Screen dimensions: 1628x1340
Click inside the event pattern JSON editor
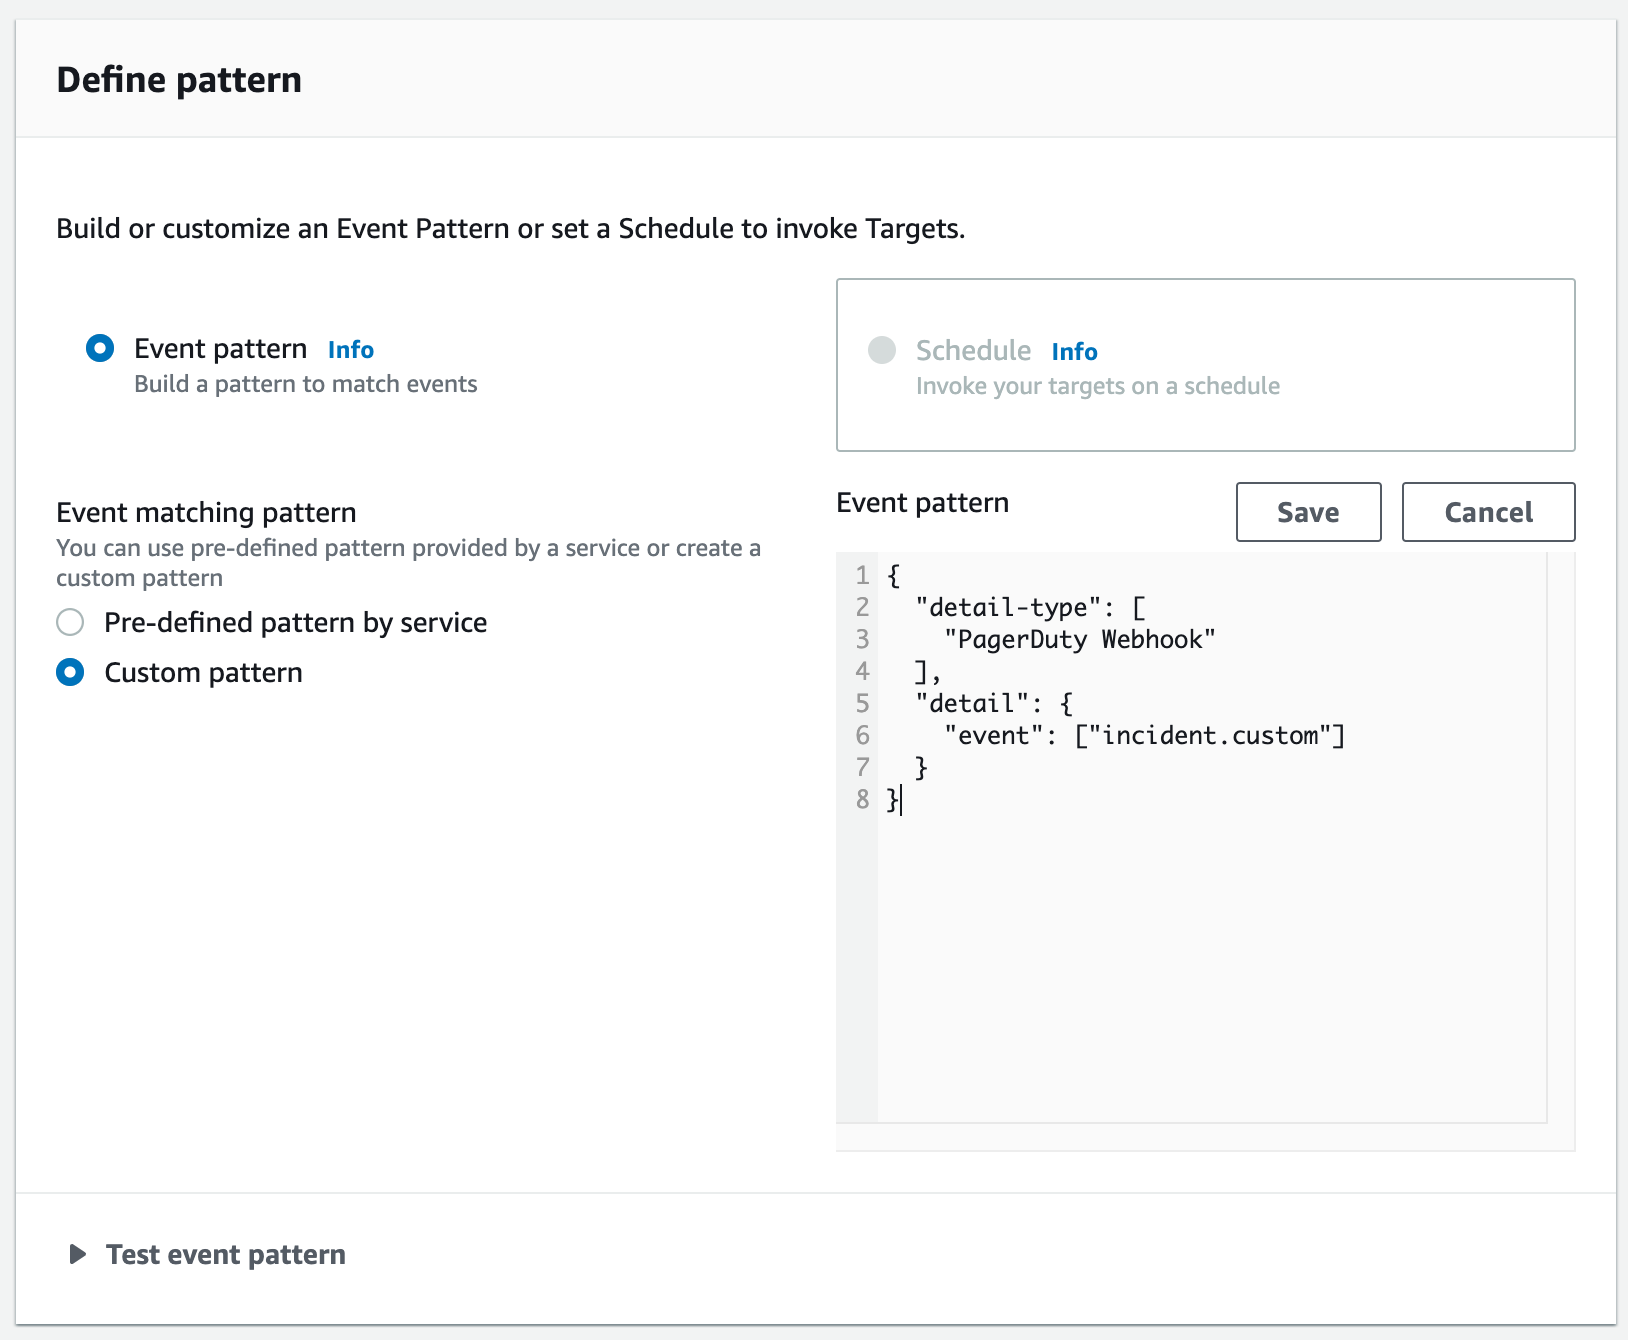pos(1212,837)
